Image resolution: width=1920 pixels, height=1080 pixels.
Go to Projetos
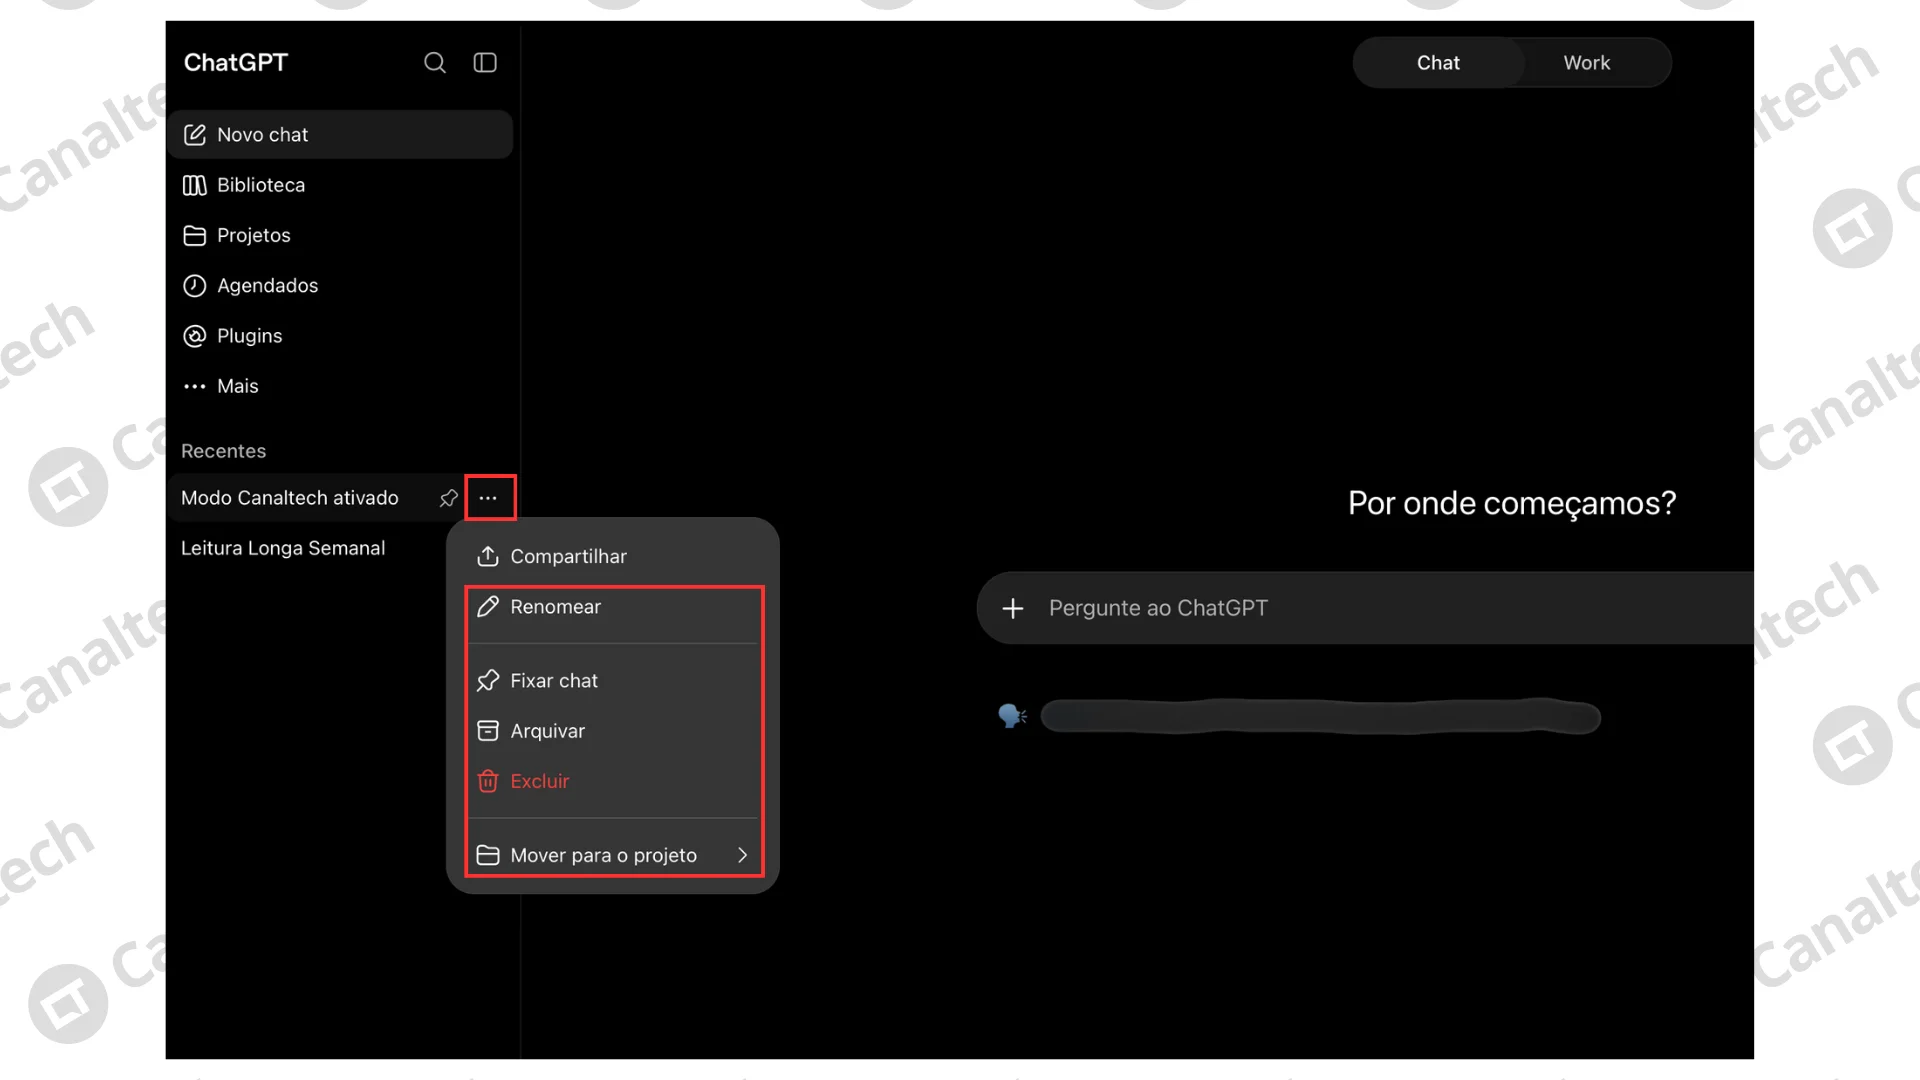point(340,236)
